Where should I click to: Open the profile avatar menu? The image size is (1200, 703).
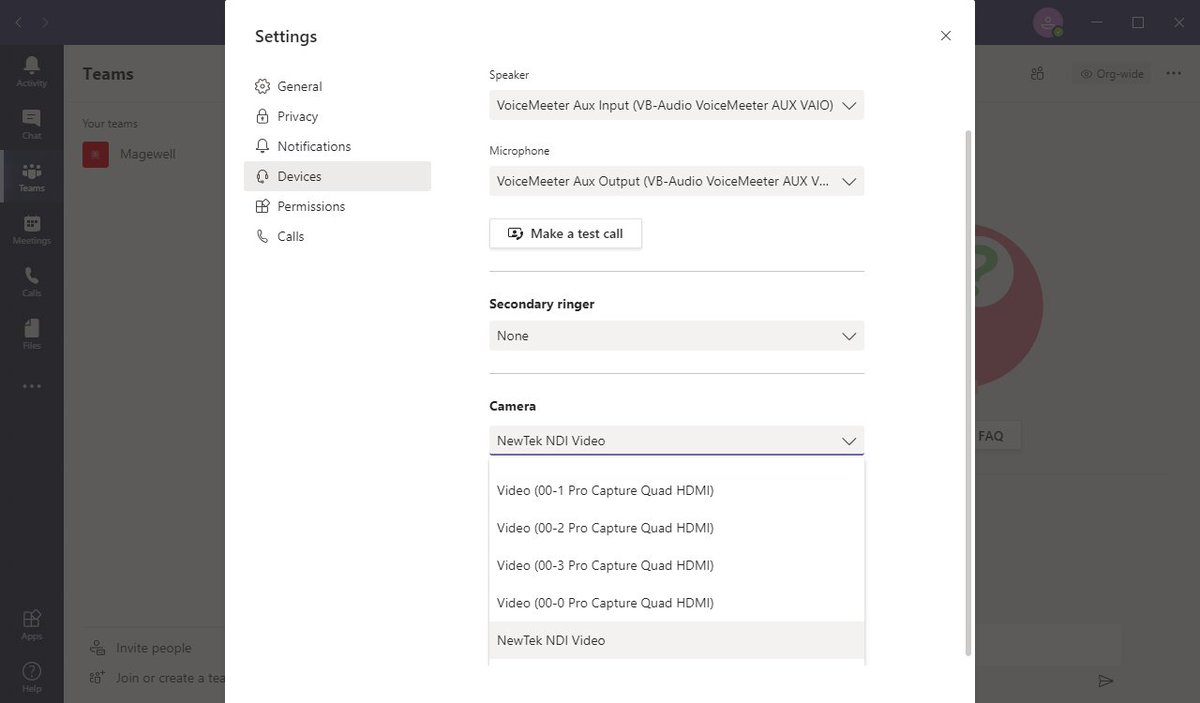click(x=1048, y=22)
